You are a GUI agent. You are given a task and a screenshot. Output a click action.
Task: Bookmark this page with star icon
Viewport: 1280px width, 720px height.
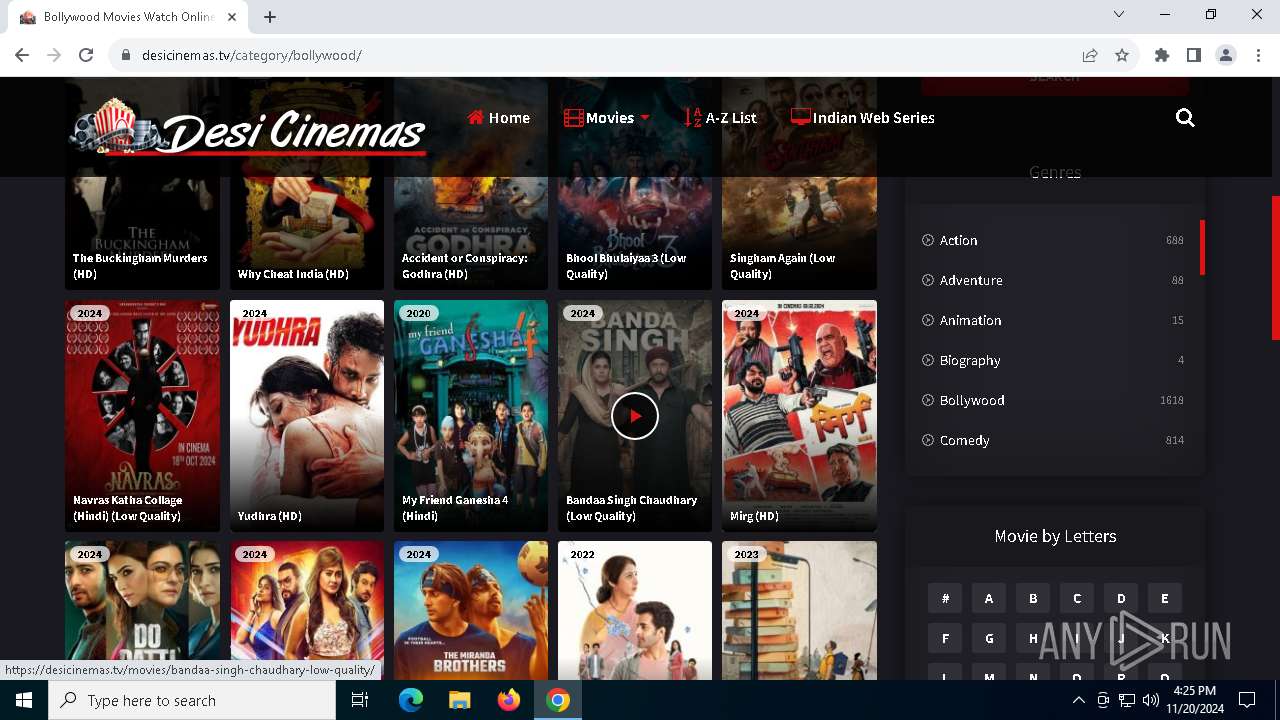point(1122,55)
